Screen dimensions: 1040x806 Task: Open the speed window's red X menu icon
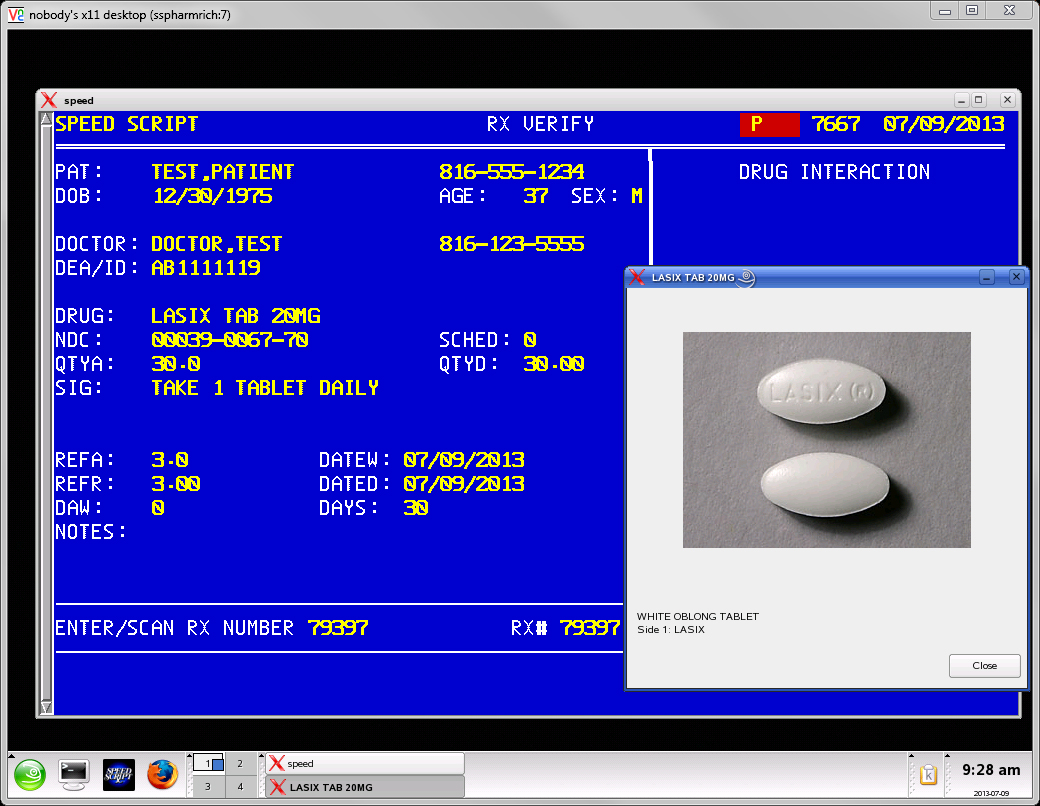click(49, 100)
